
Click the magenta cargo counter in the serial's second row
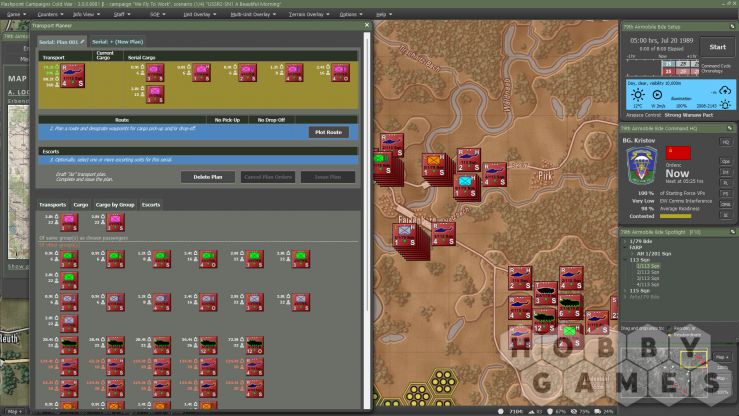tap(155, 94)
